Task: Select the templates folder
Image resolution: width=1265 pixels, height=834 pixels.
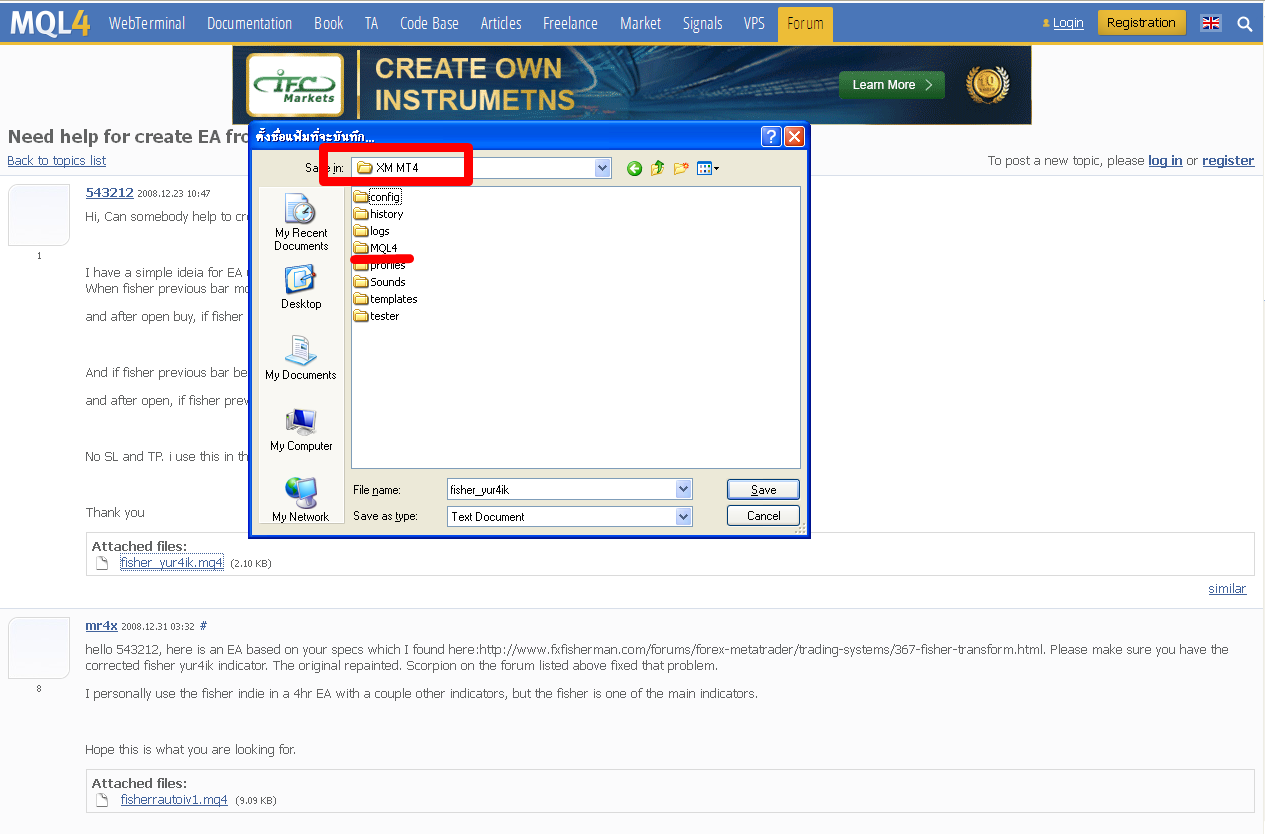Action: (x=386, y=299)
